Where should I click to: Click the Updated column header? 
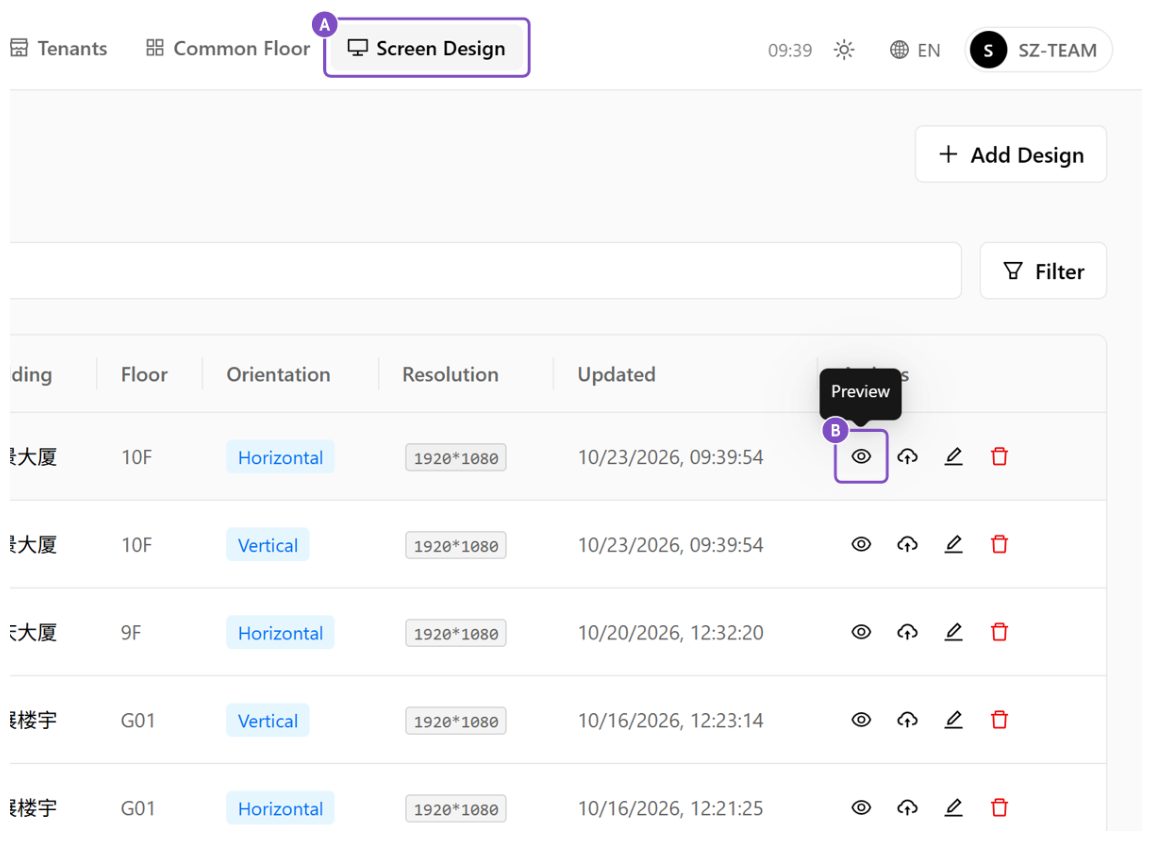click(x=616, y=375)
